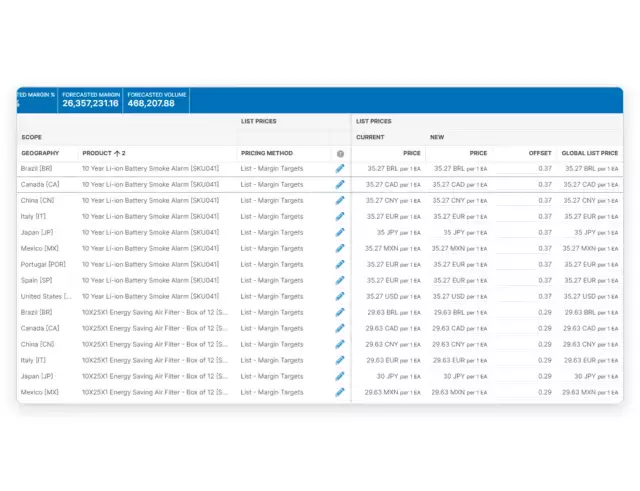
Task: Click the Offset column header
Action: [539, 153]
